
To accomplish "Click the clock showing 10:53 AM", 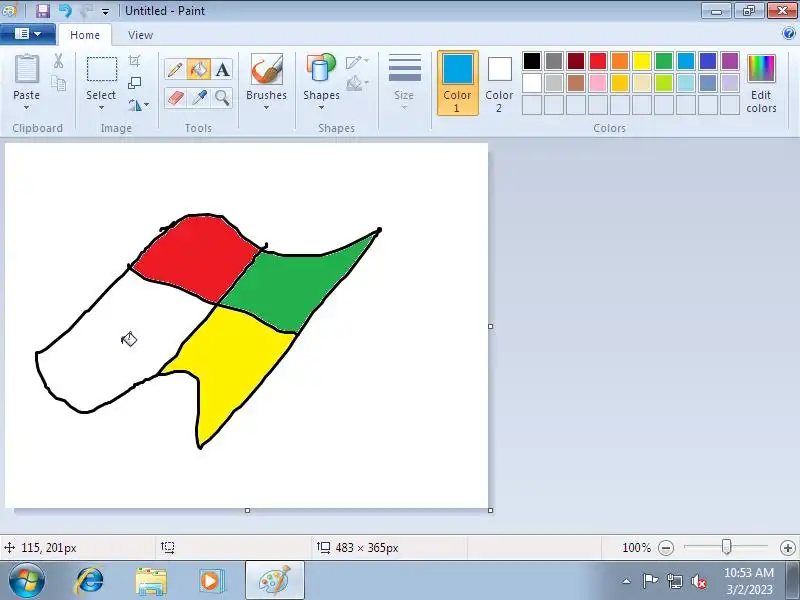I will point(748,572).
